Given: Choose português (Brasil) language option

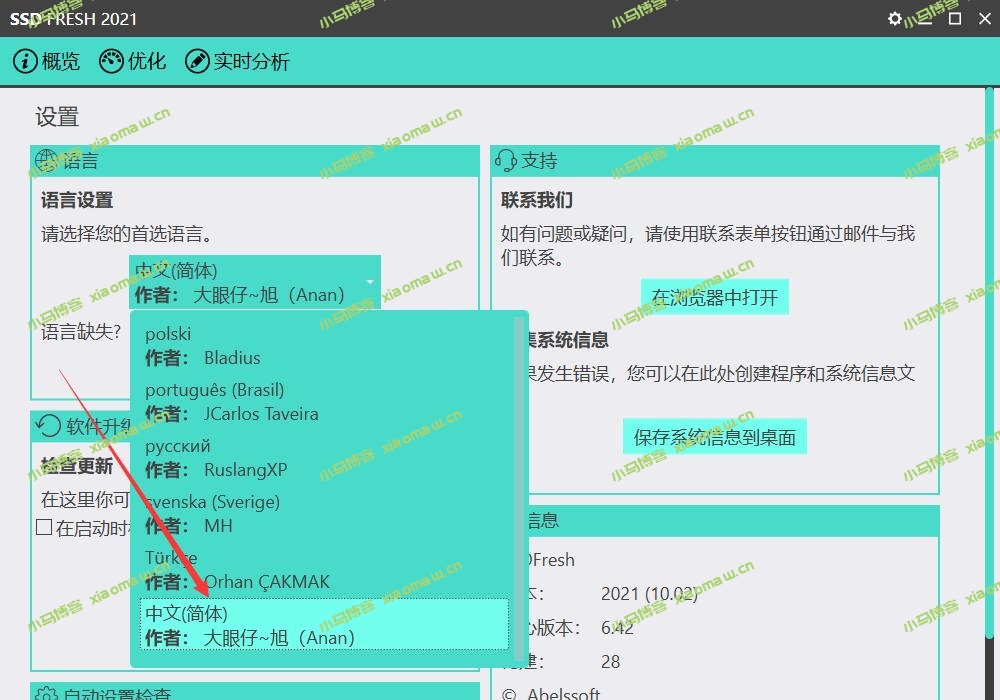Looking at the screenshot, I should click(x=324, y=402).
